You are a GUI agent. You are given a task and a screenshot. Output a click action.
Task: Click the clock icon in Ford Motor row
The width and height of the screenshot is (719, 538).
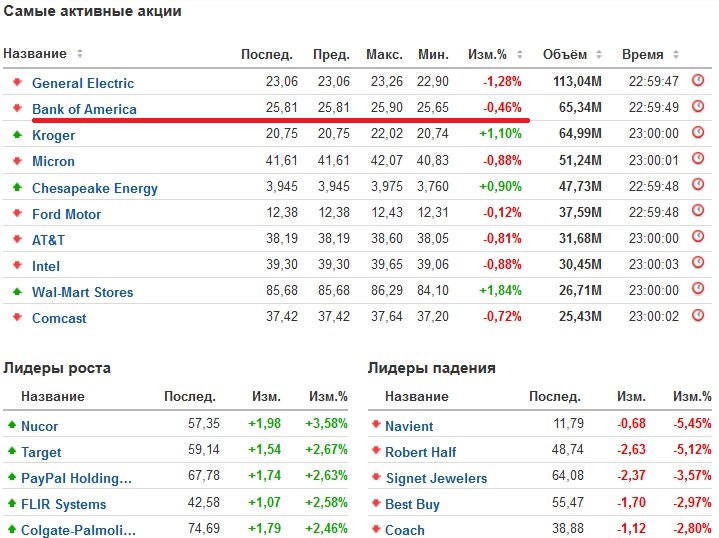point(698,213)
